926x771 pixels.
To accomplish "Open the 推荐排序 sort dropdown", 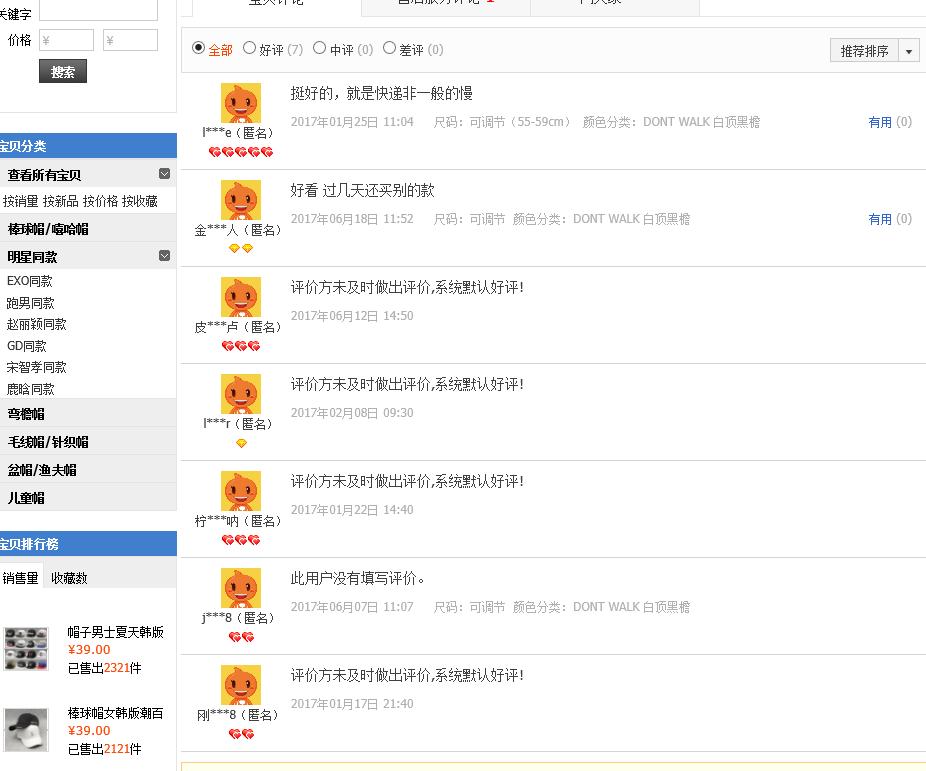I will click(x=863, y=50).
